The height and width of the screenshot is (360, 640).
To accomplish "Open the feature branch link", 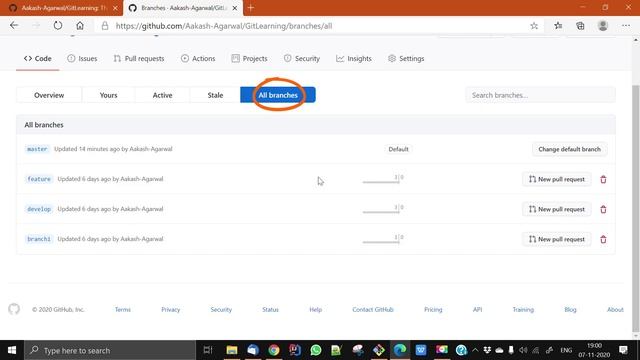I will 39,179.
